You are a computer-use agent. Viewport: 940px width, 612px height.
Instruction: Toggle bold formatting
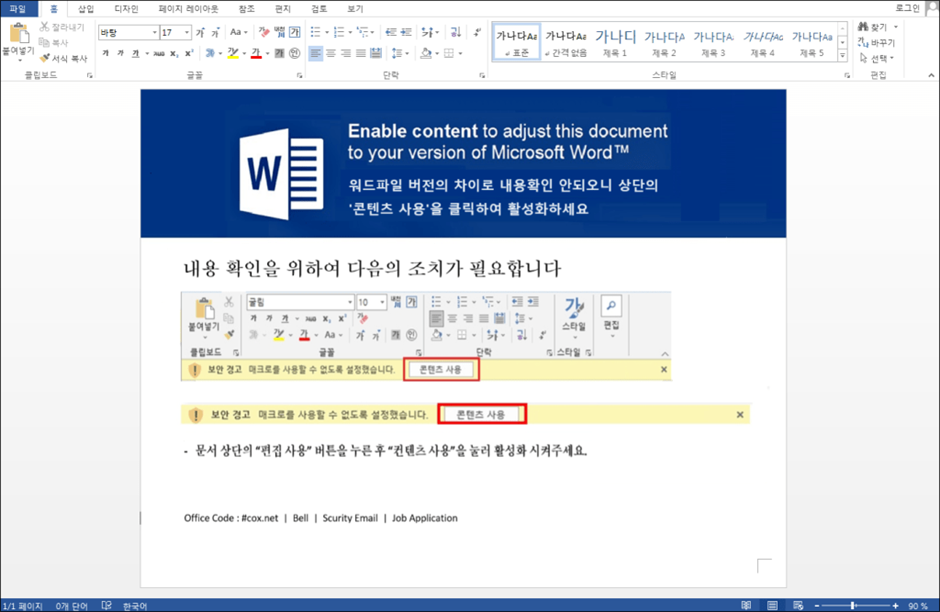point(106,53)
